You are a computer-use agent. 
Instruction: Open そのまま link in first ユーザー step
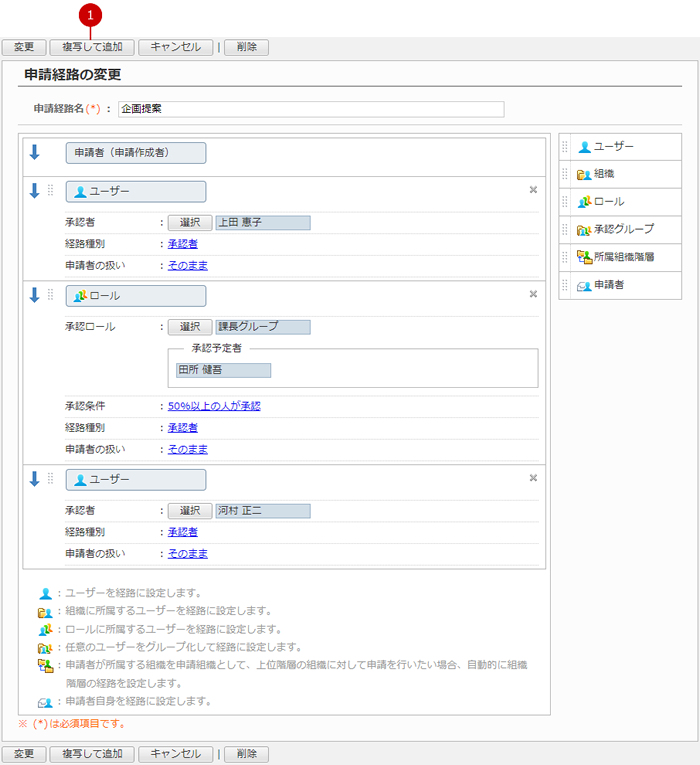(x=188, y=265)
